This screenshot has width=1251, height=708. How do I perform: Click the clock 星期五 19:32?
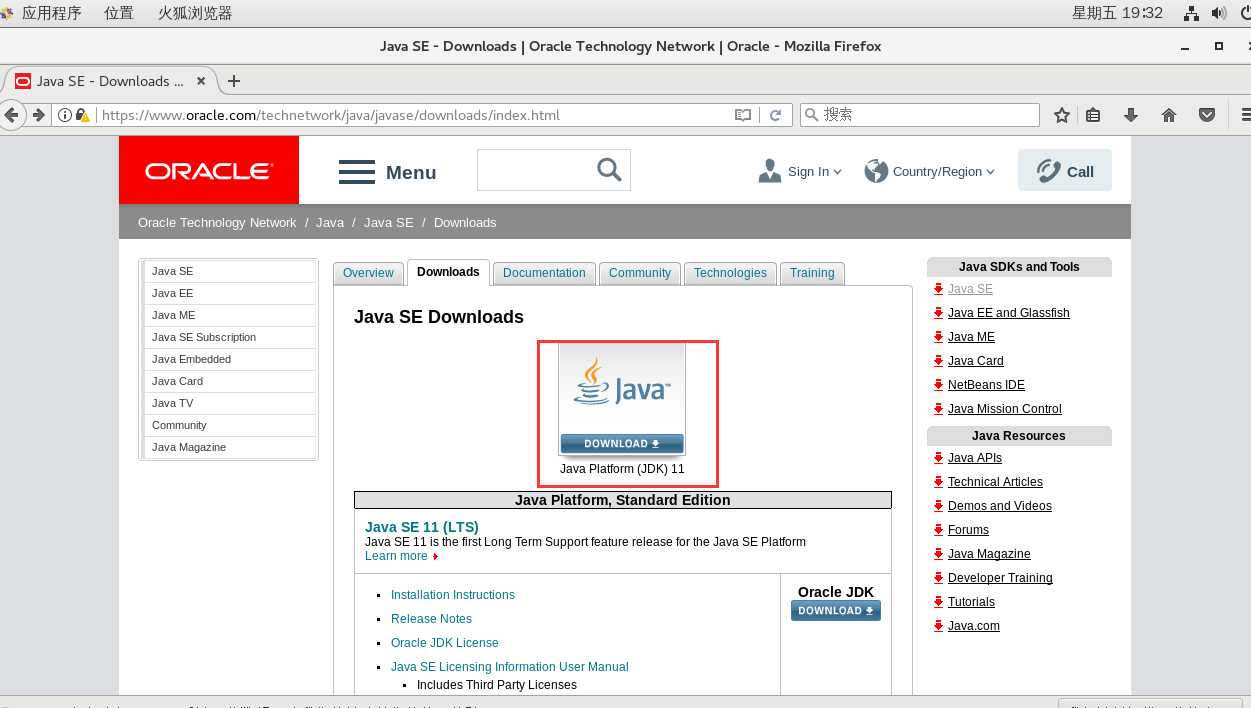coord(1118,13)
